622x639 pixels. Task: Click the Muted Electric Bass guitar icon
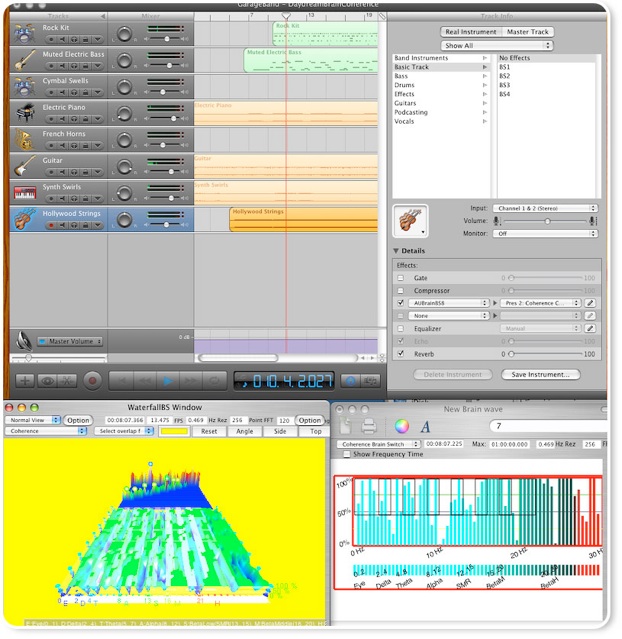[24, 60]
